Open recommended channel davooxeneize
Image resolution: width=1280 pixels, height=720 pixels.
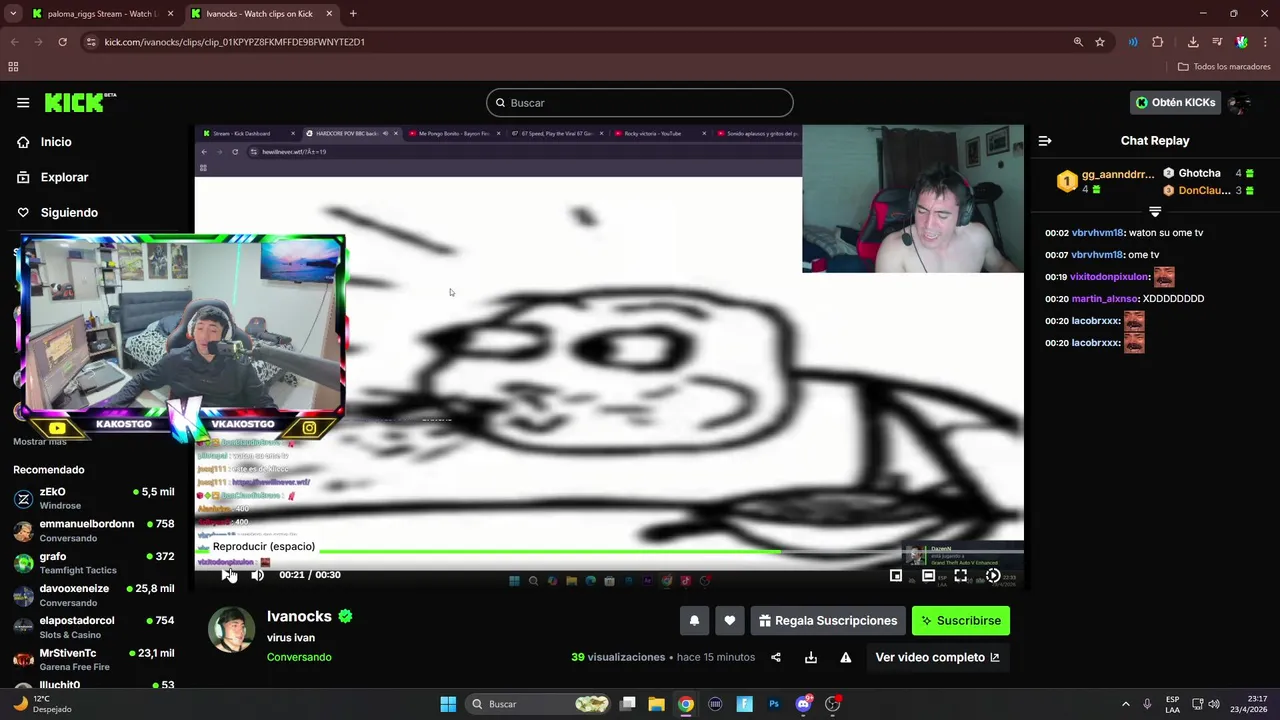pyautogui.click(x=93, y=595)
